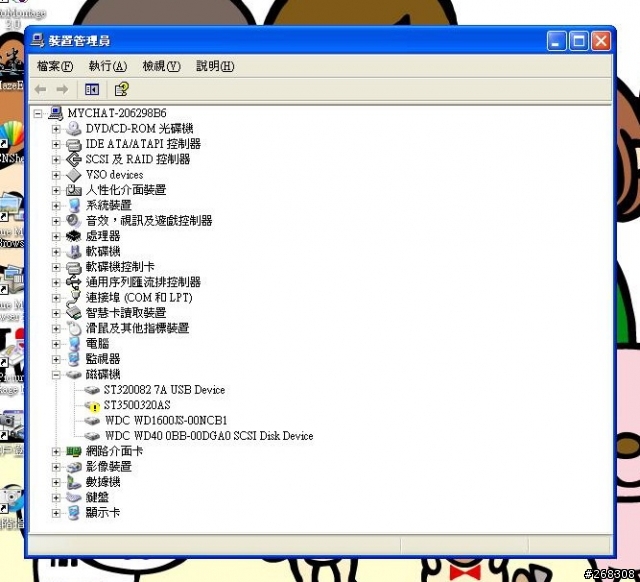Select ST320082 7A USB Device
The width and height of the screenshot is (640, 582).
coord(164,390)
